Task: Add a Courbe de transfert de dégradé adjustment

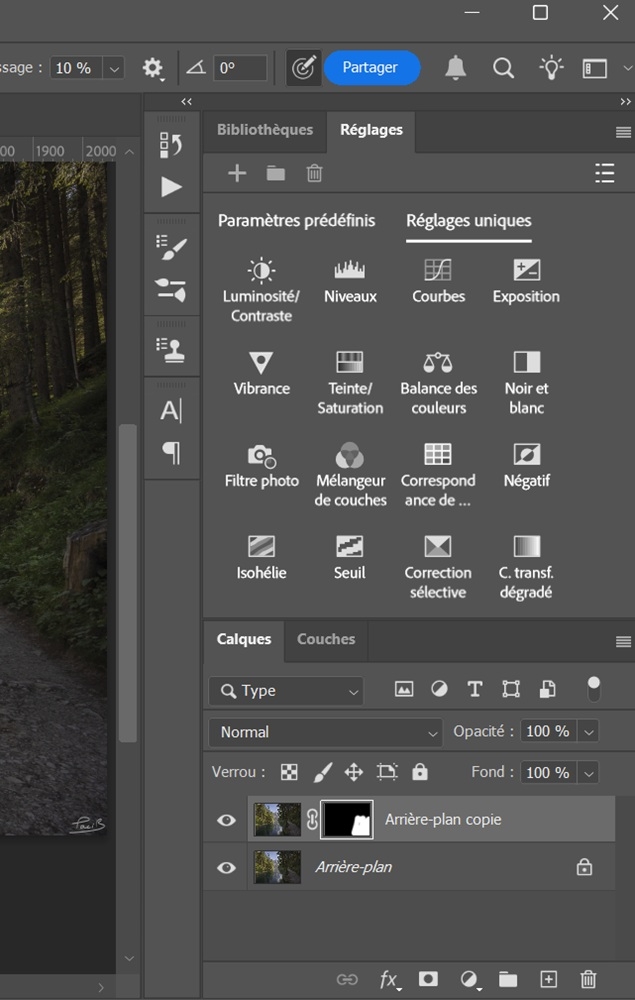Action: tap(526, 566)
